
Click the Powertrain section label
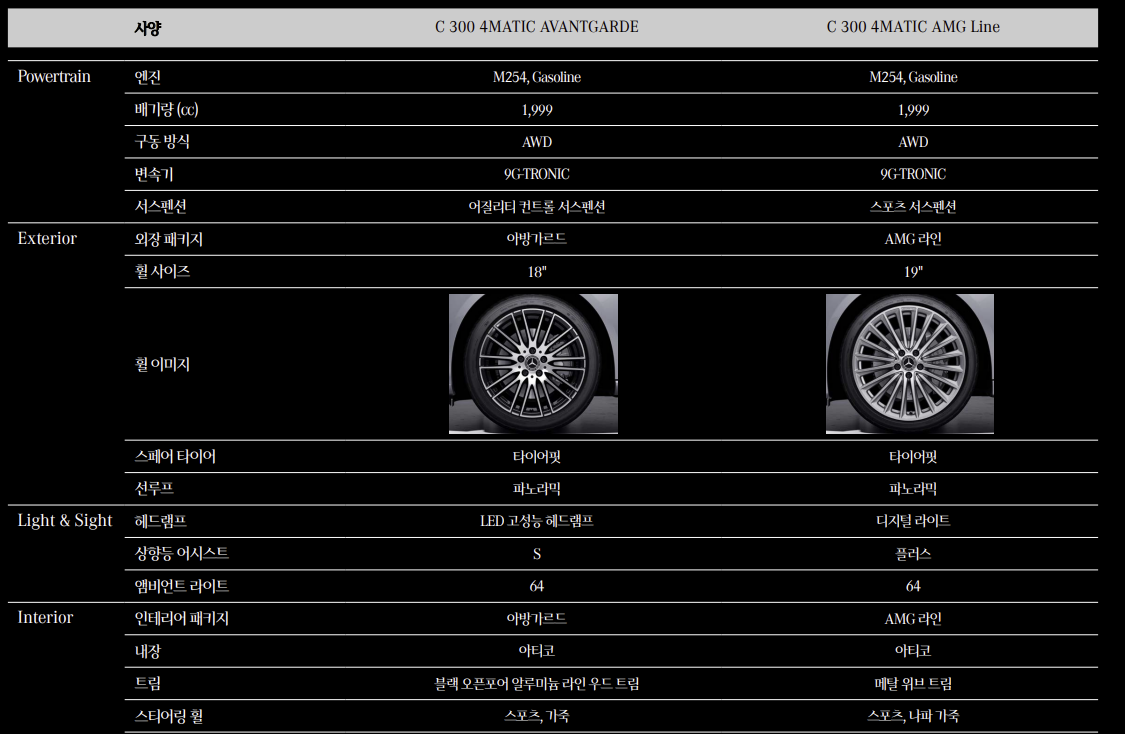pos(54,76)
